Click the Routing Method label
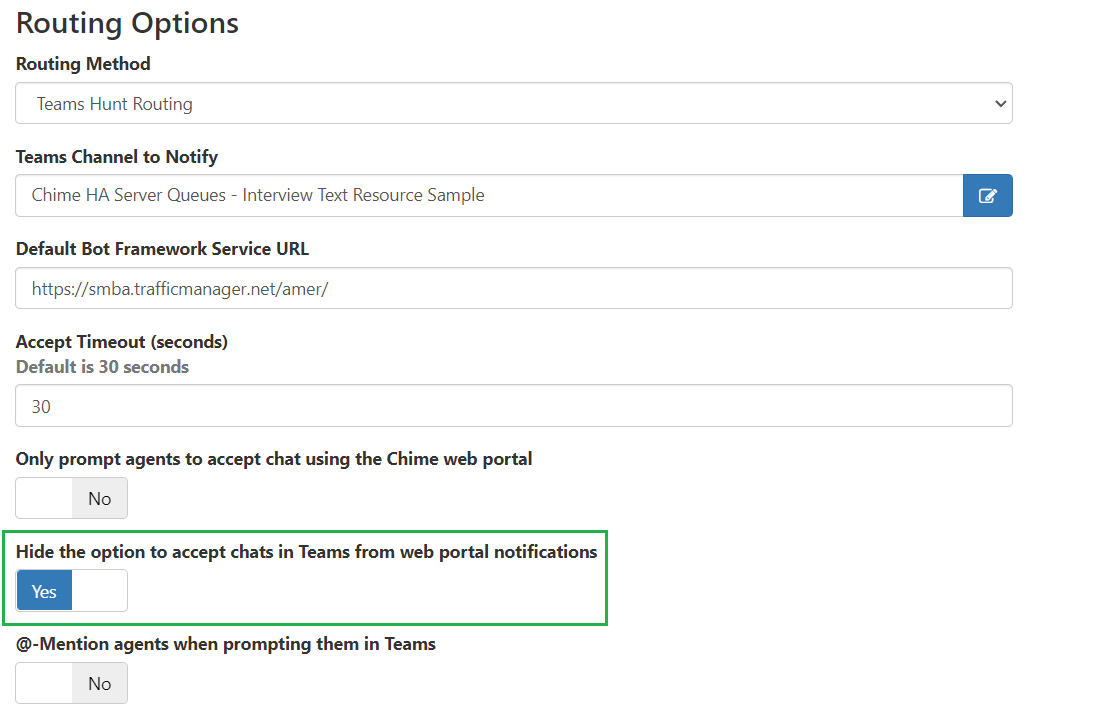This screenshot has width=1095, height=728. [83, 64]
